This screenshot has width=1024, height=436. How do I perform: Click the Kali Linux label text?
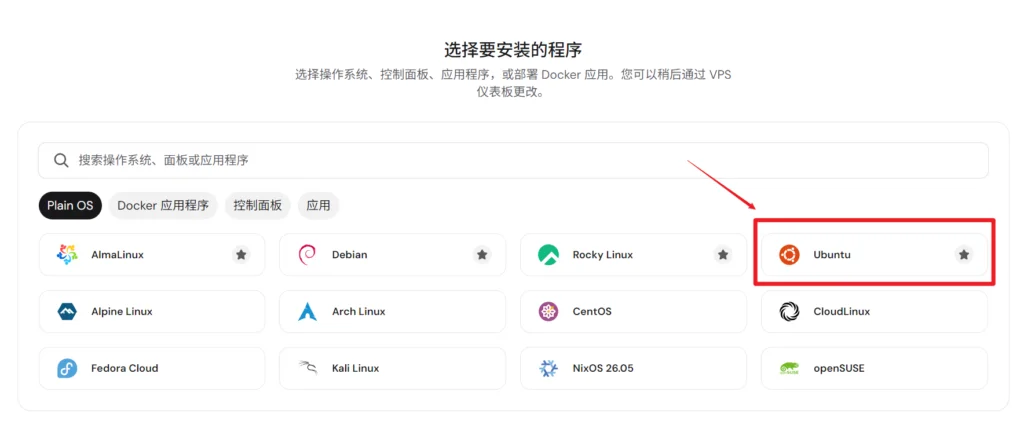coord(355,368)
